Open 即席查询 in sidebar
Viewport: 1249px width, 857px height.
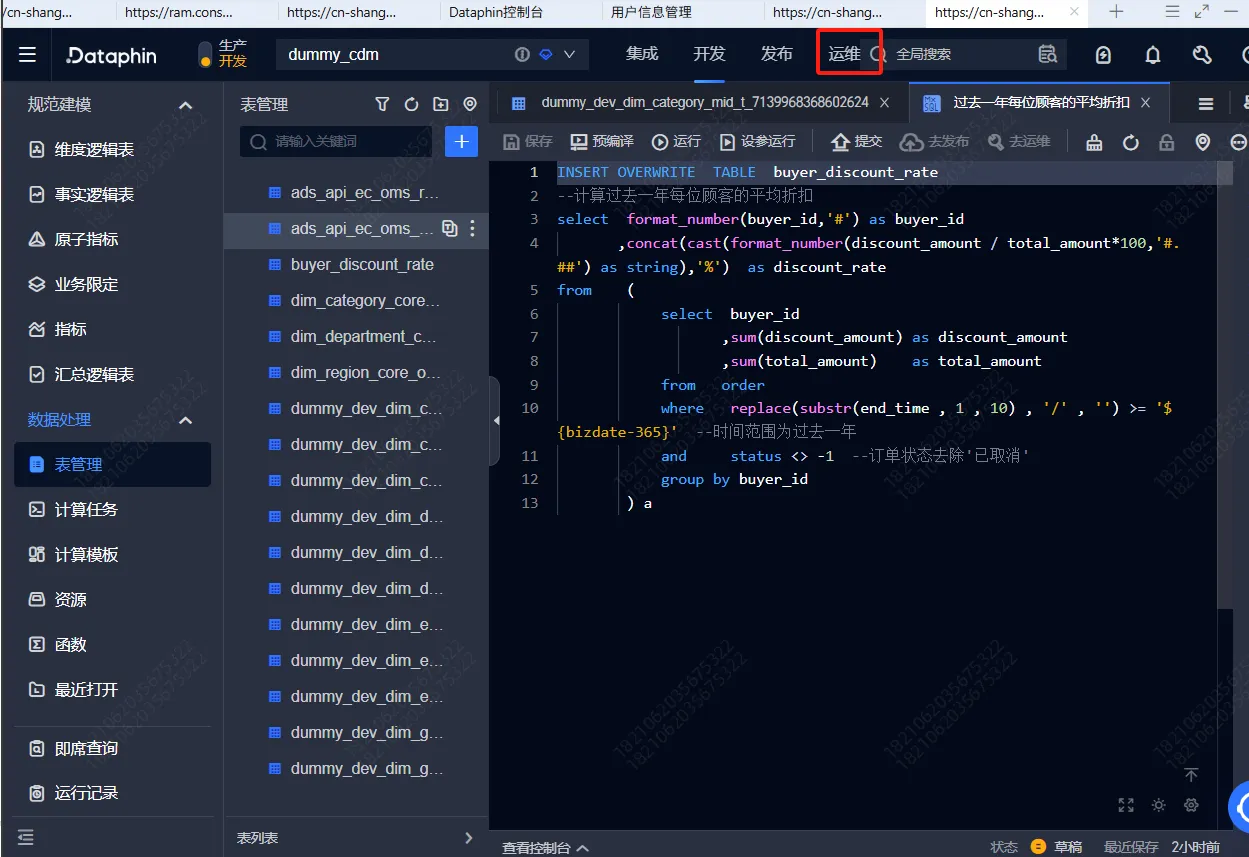(73, 748)
